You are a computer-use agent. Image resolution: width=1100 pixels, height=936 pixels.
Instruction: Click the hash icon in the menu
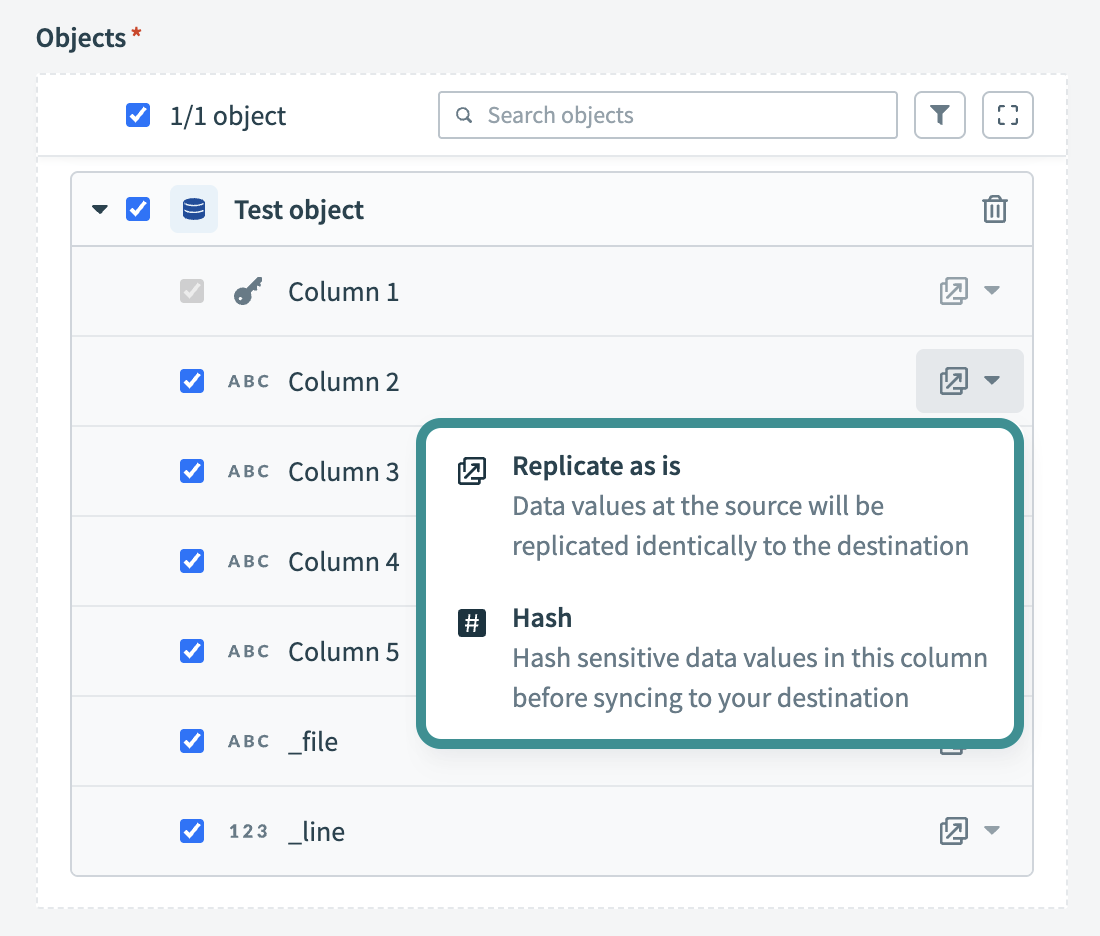(471, 623)
